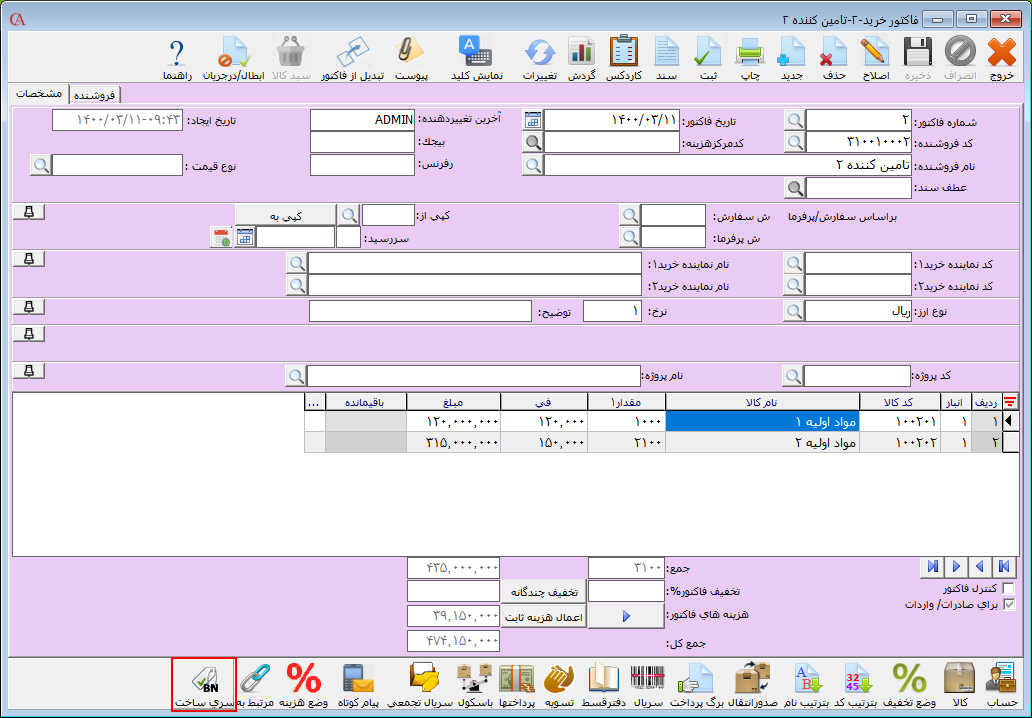This screenshot has height=718, width=1032.
Task: Open the سریال barcode icon
Action: coord(650,684)
